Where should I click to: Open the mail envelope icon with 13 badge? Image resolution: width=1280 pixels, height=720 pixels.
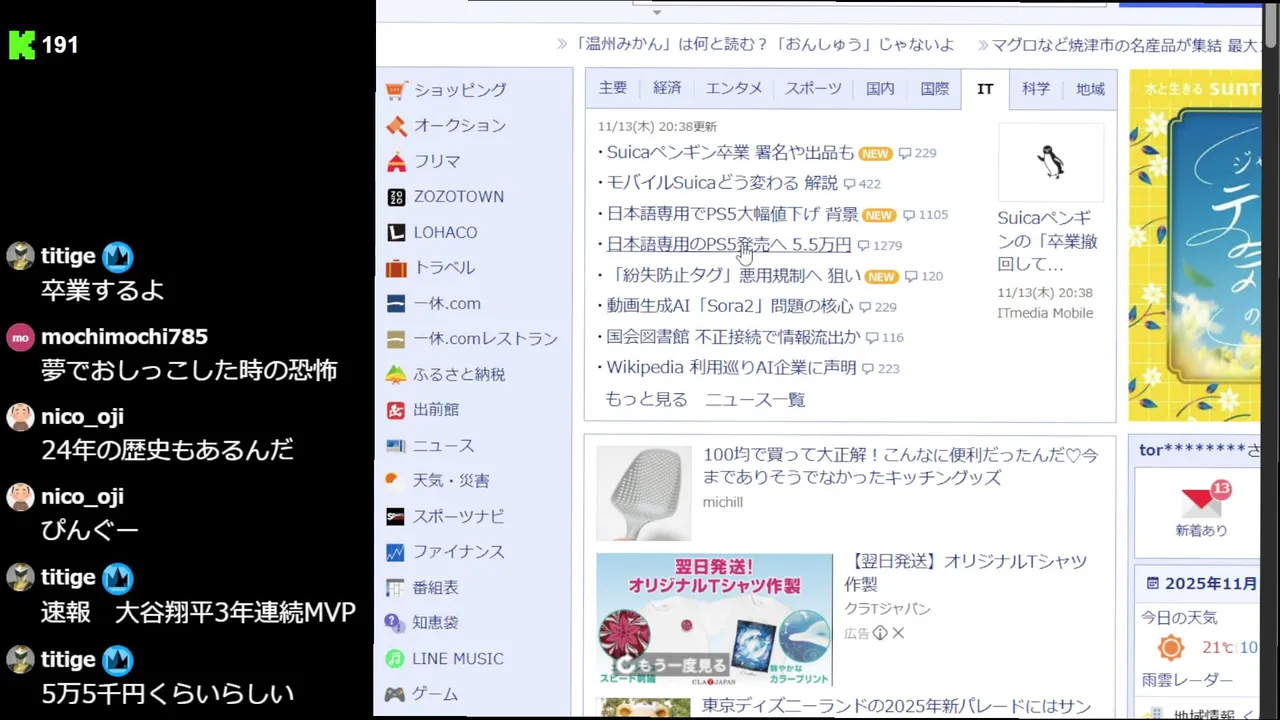1201,499
